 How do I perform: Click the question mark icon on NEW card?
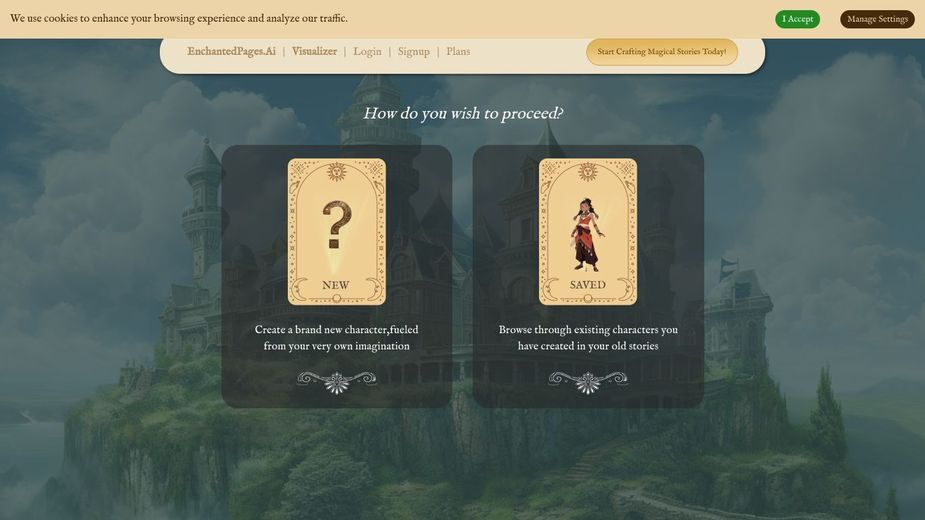click(x=337, y=225)
